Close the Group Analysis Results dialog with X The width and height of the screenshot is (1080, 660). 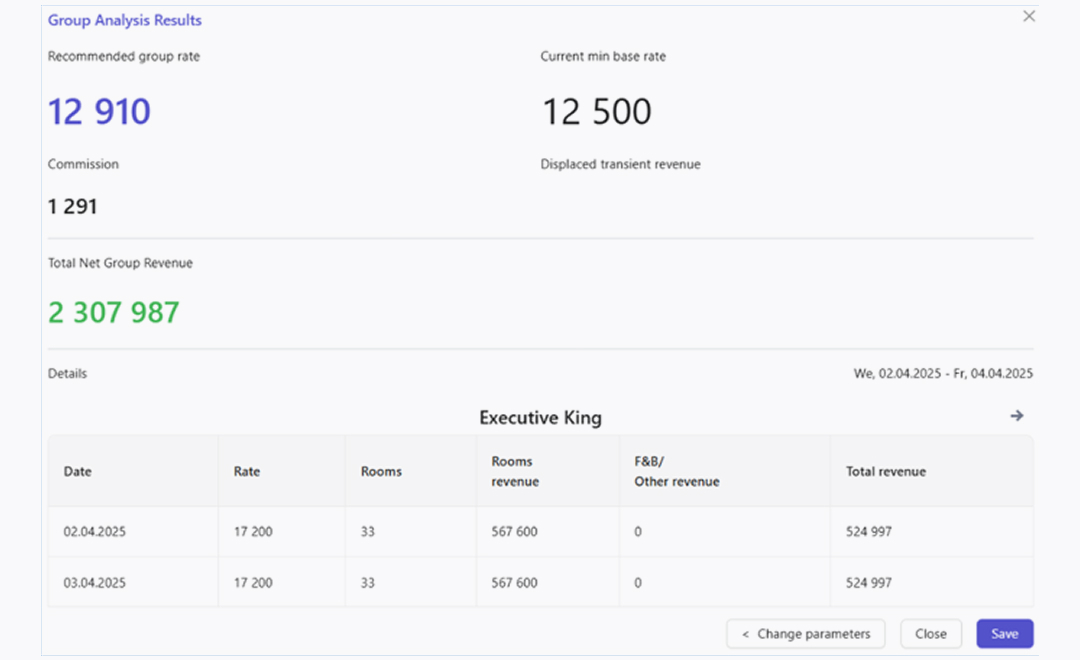point(1029,17)
